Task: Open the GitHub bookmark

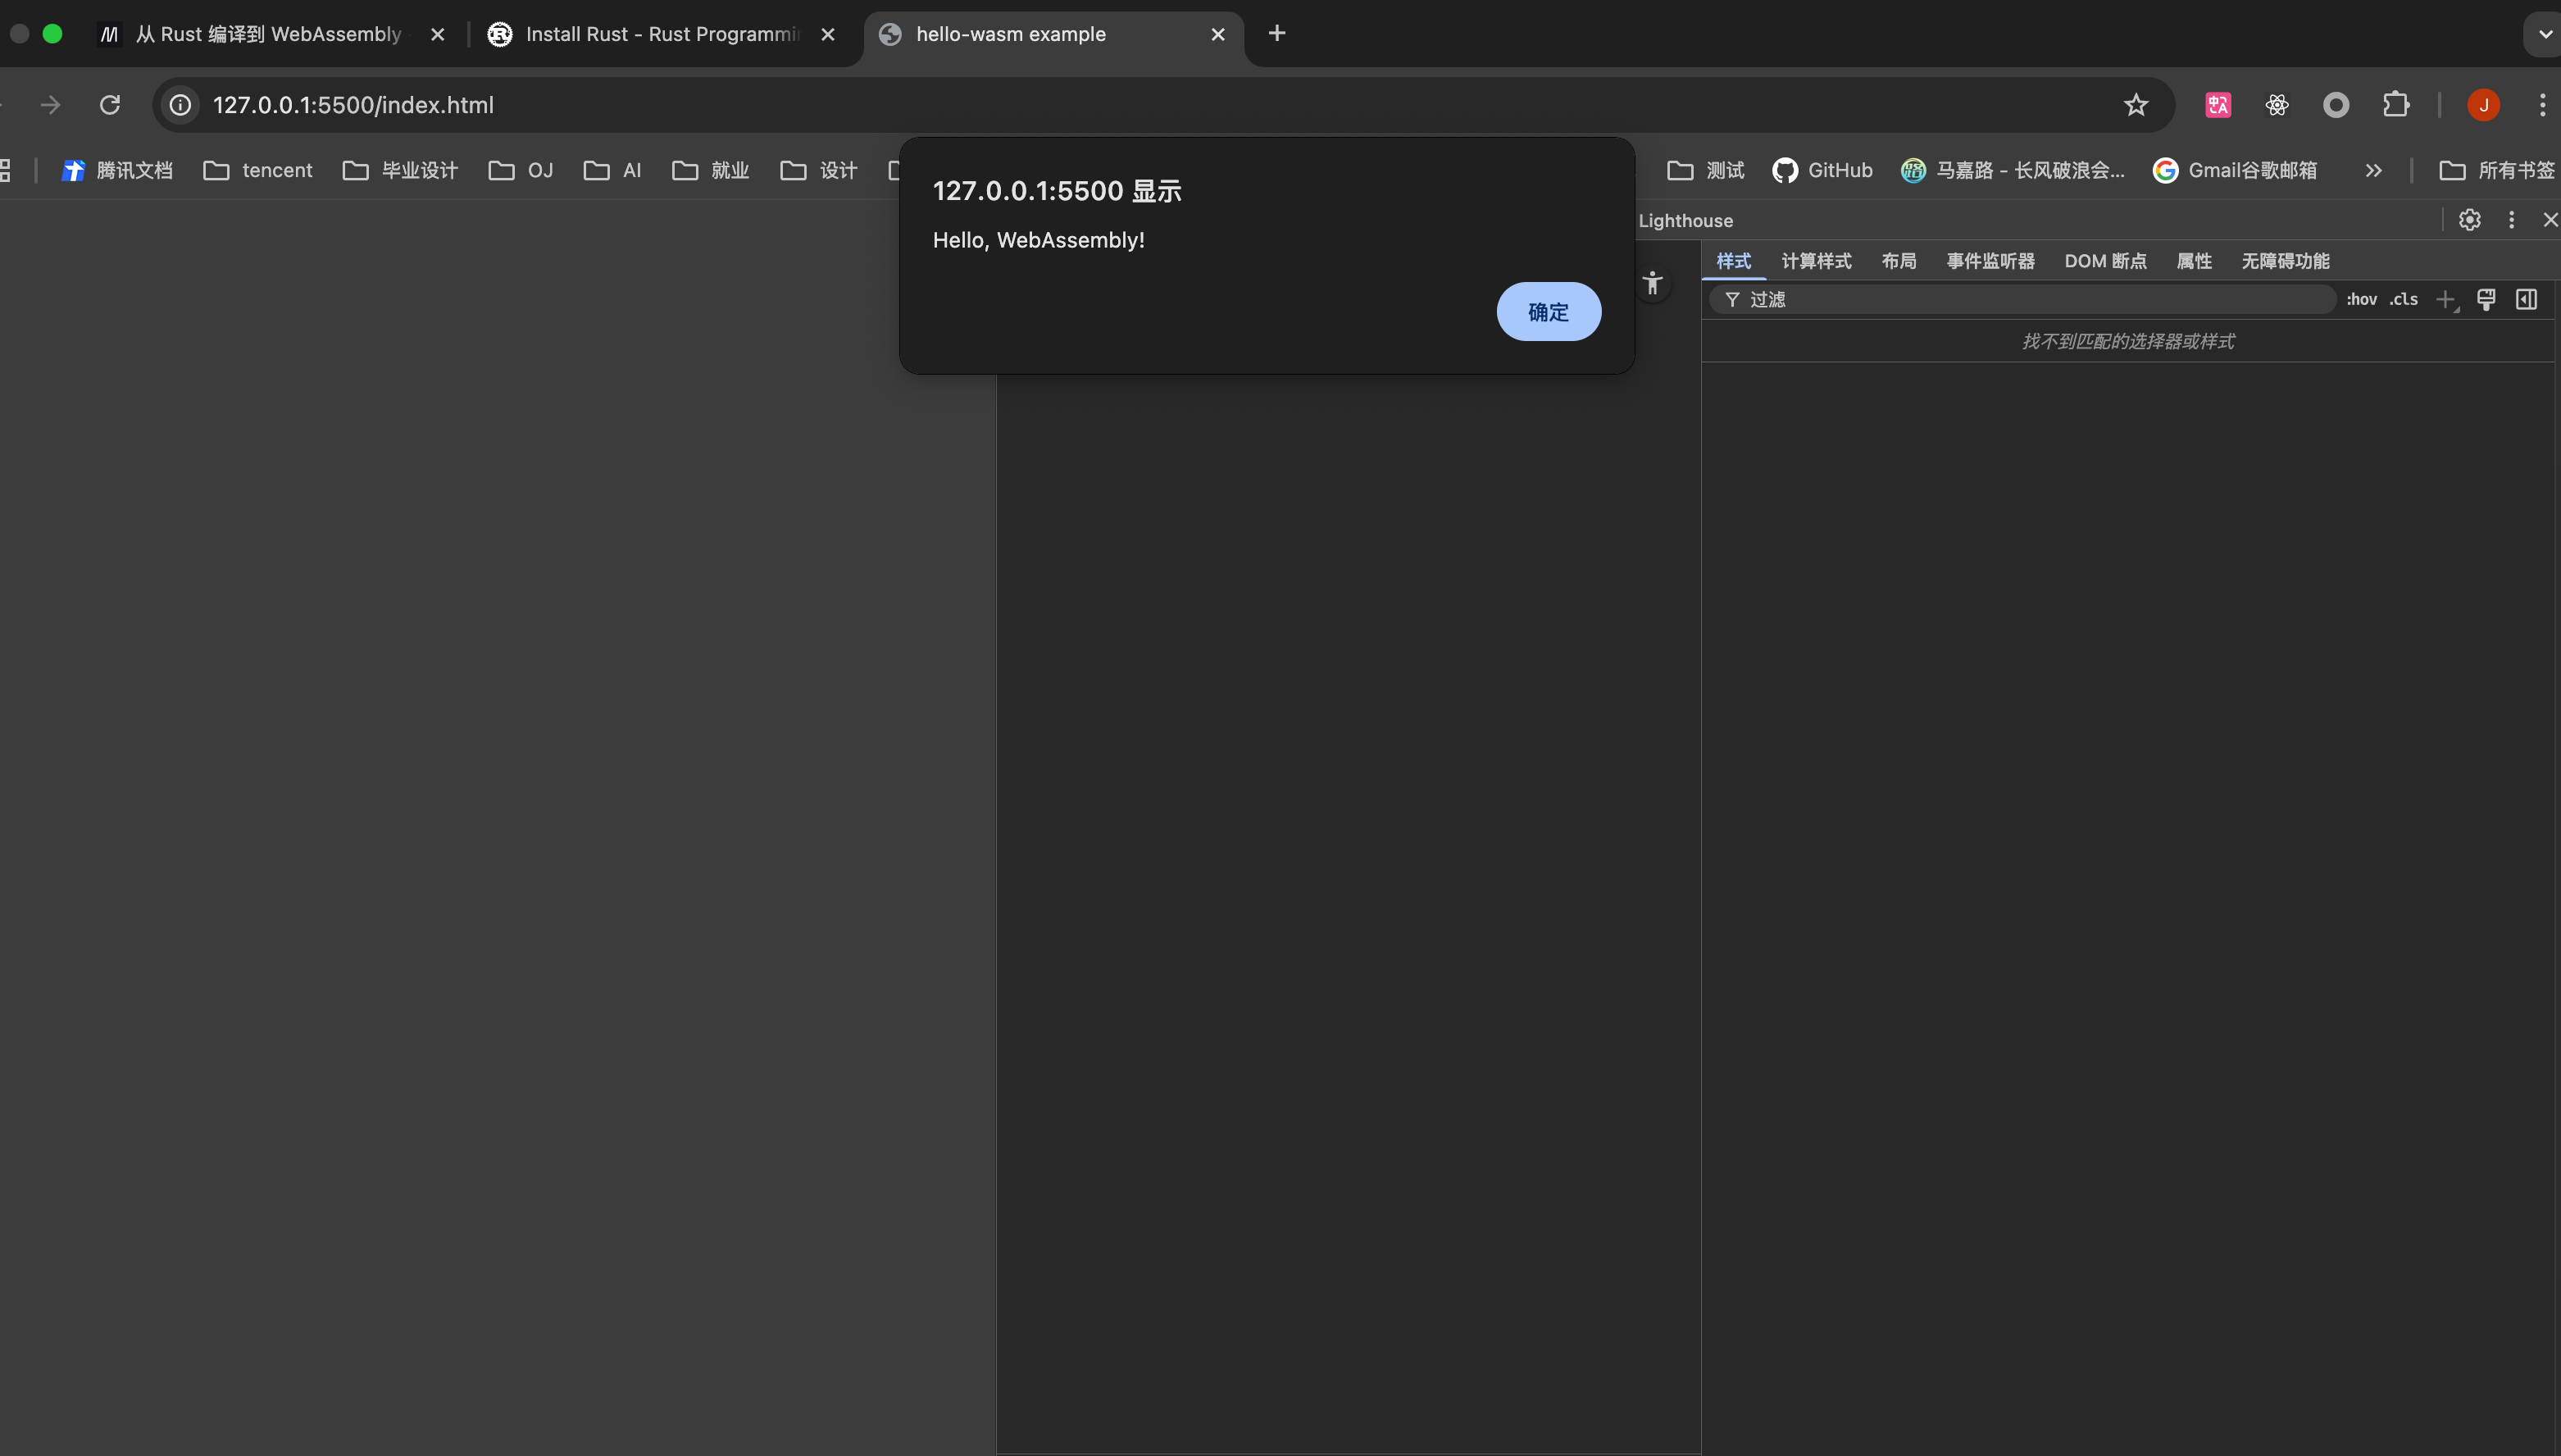Action: 1822,171
